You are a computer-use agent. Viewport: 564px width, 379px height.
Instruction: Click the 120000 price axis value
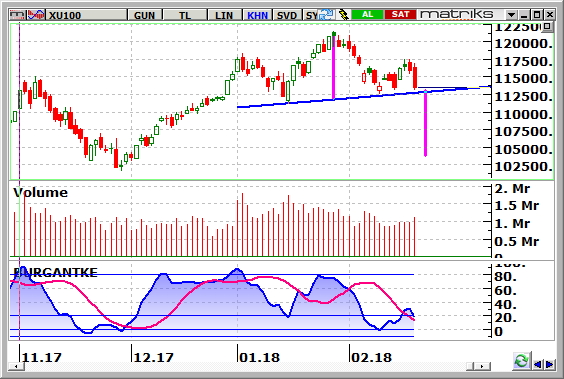point(523,44)
